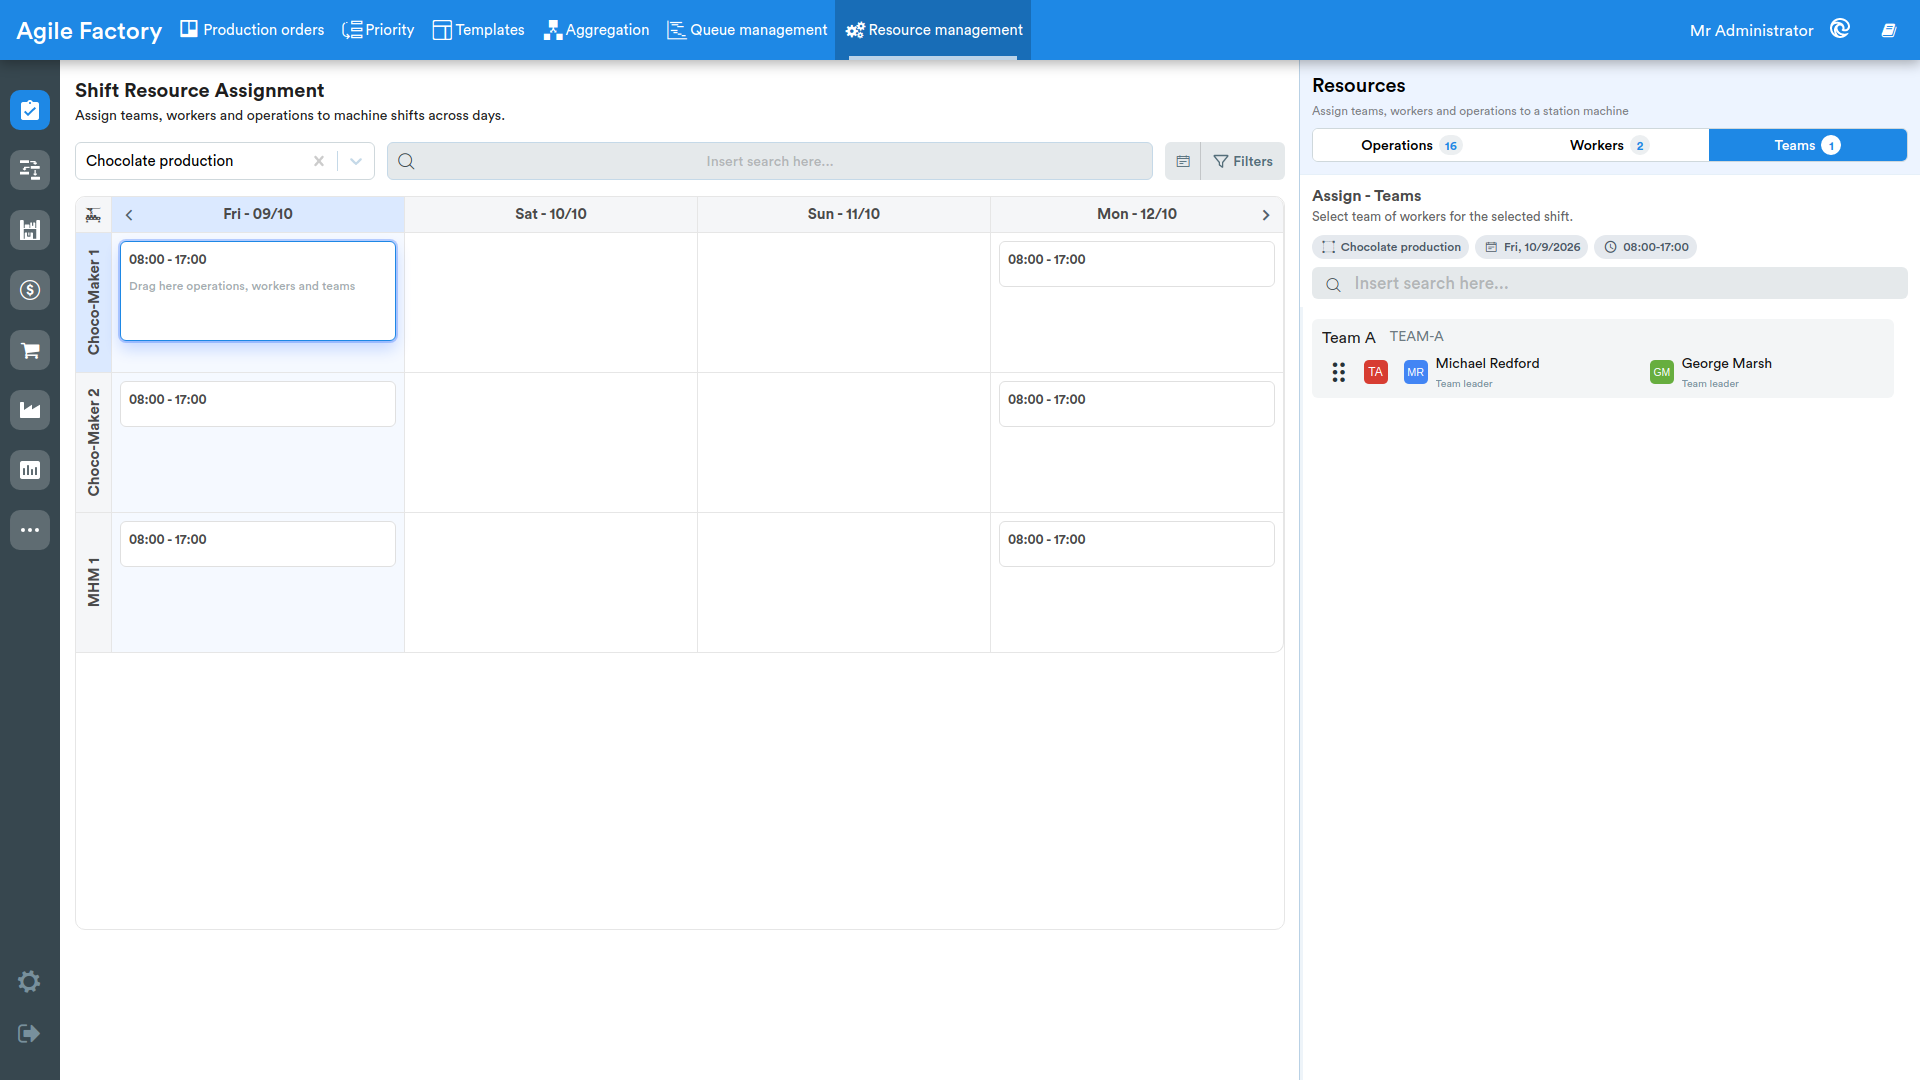Viewport: 1920px width, 1080px height.
Task: Open the bar chart reports sidebar icon
Action: (x=30, y=470)
